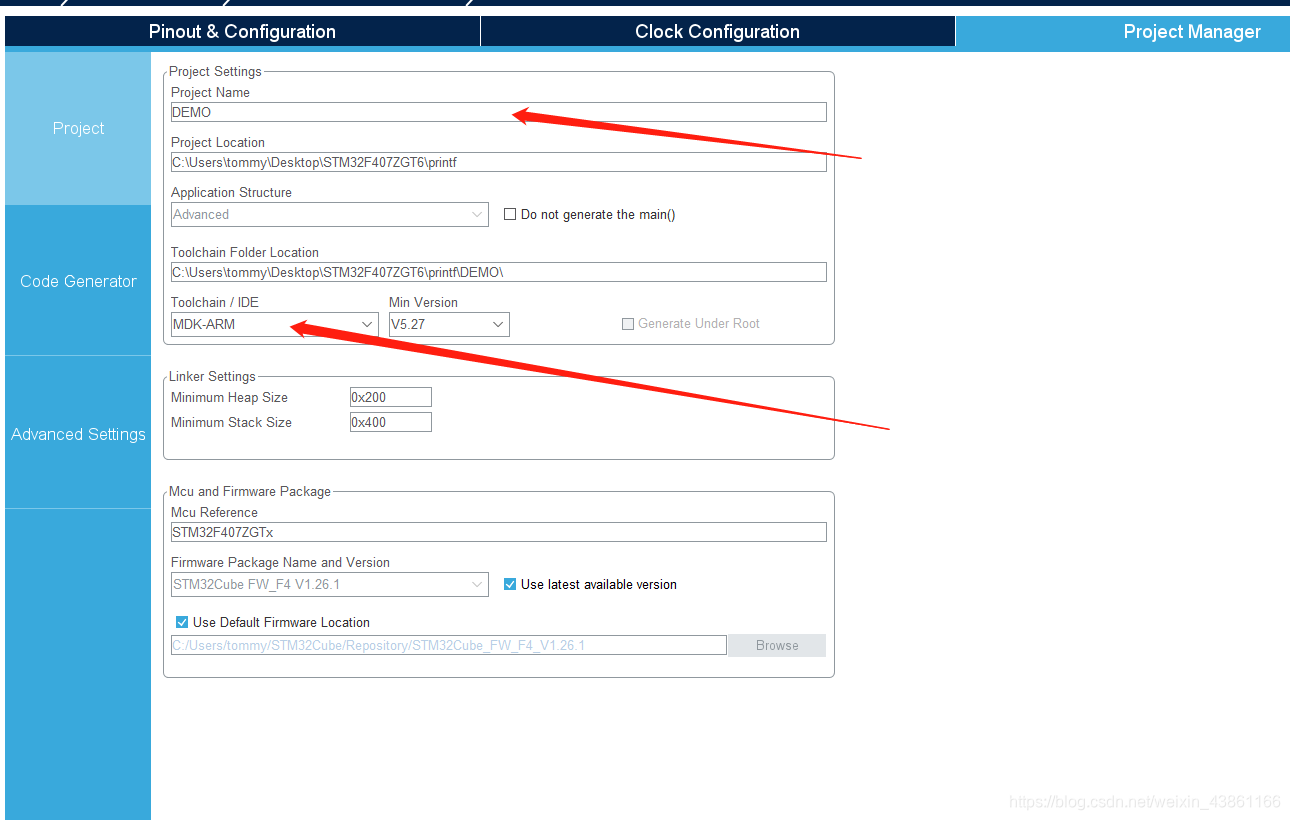Viewport: 1290px width, 820px height.
Task: Click the Project Name field containing DEMO
Action: pos(498,112)
